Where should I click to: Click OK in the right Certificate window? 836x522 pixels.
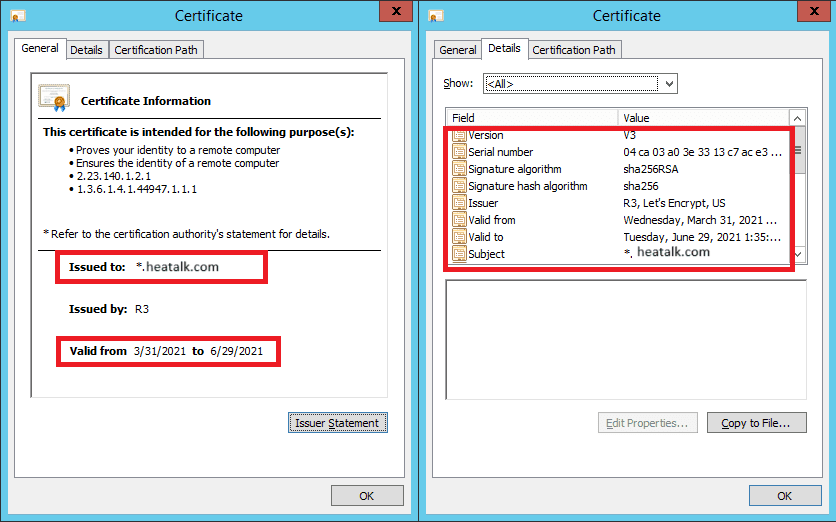tap(785, 496)
